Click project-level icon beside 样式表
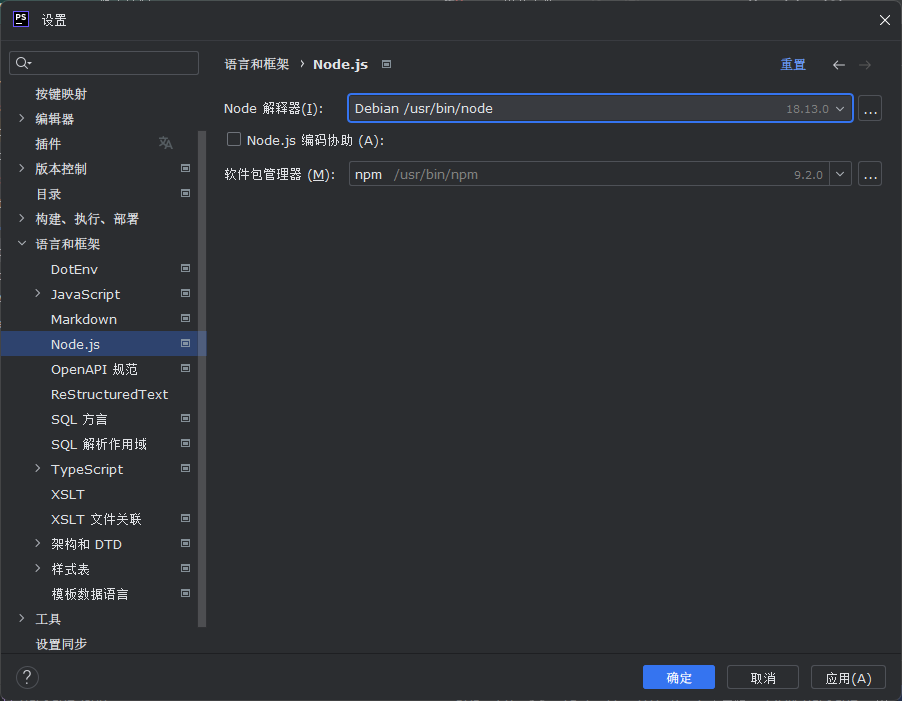 click(x=185, y=569)
